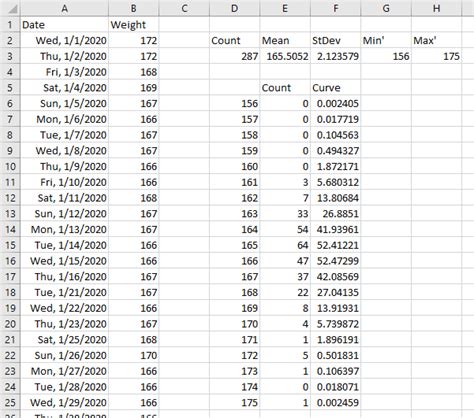This screenshot has height=418, width=474.
Task: Click the Mean label cell
Action: pos(285,40)
